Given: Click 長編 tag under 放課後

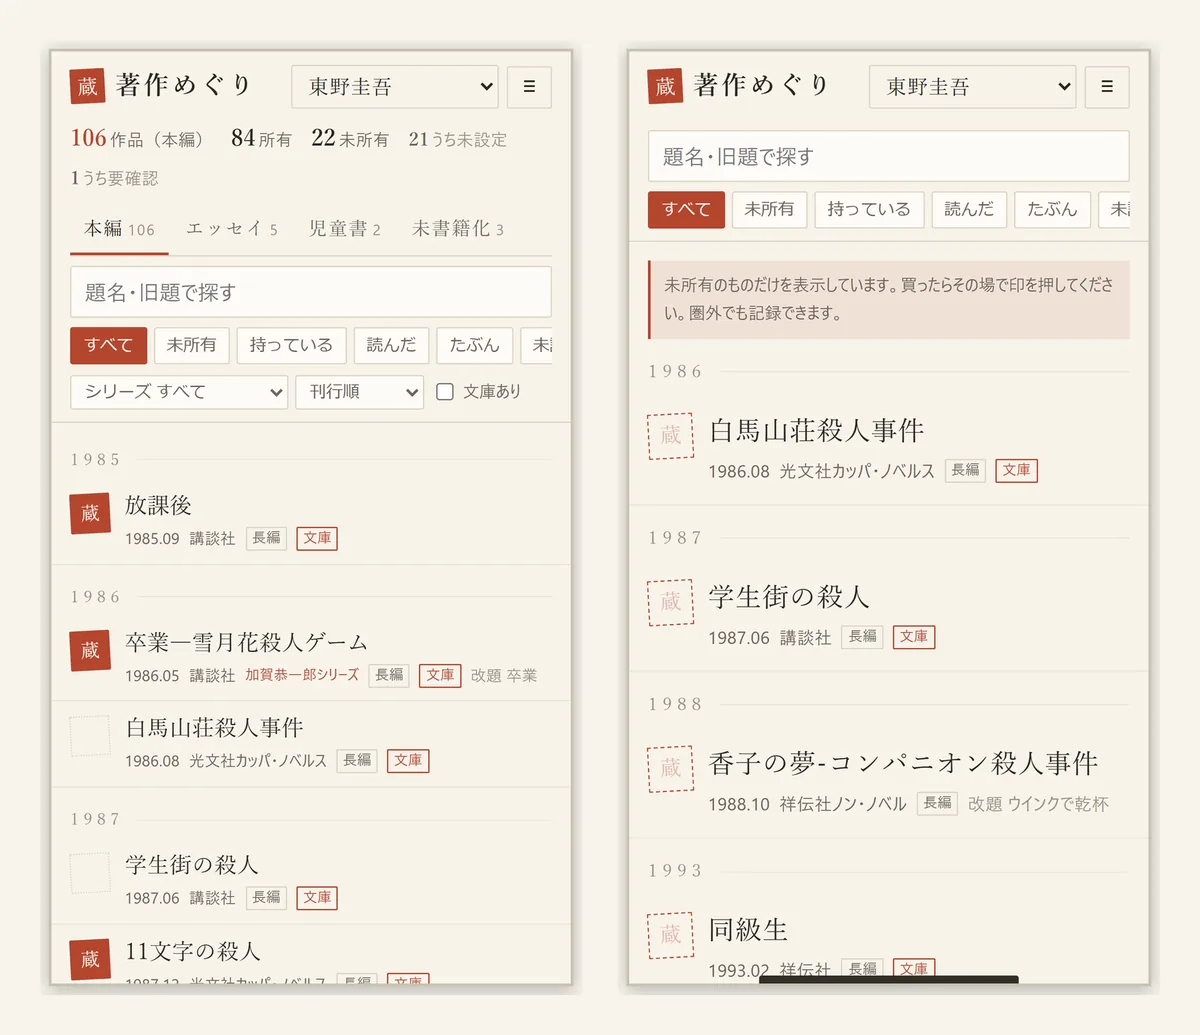Looking at the screenshot, I should click(266, 538).
